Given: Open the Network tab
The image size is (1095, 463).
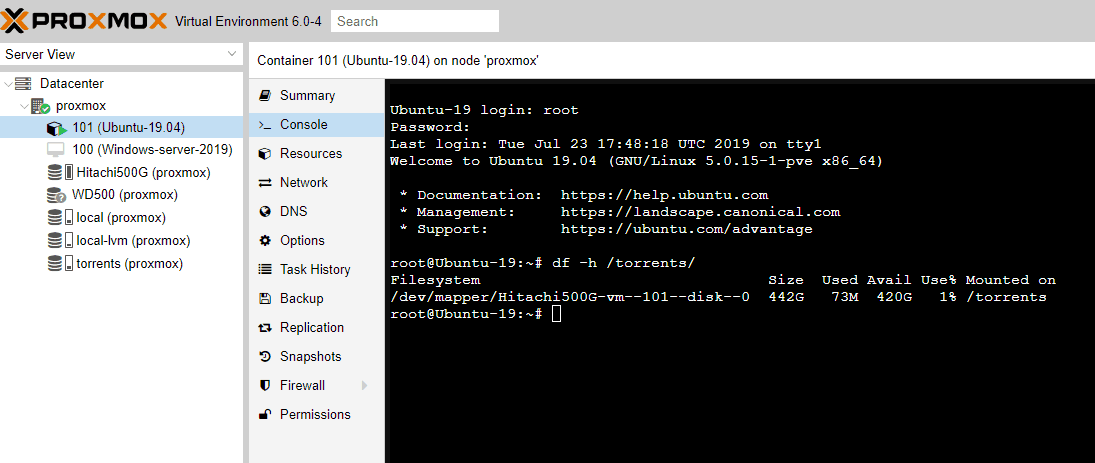Looking at the screenshot, I should [x=316, y=183].
